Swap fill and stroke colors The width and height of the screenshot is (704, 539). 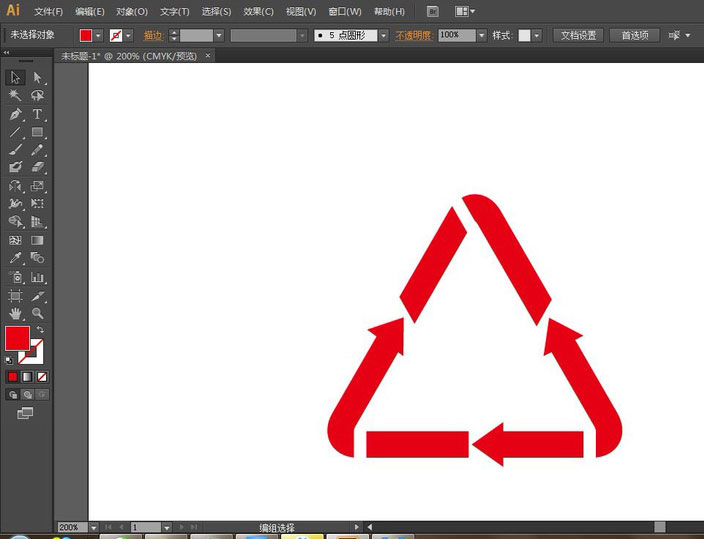40,330
